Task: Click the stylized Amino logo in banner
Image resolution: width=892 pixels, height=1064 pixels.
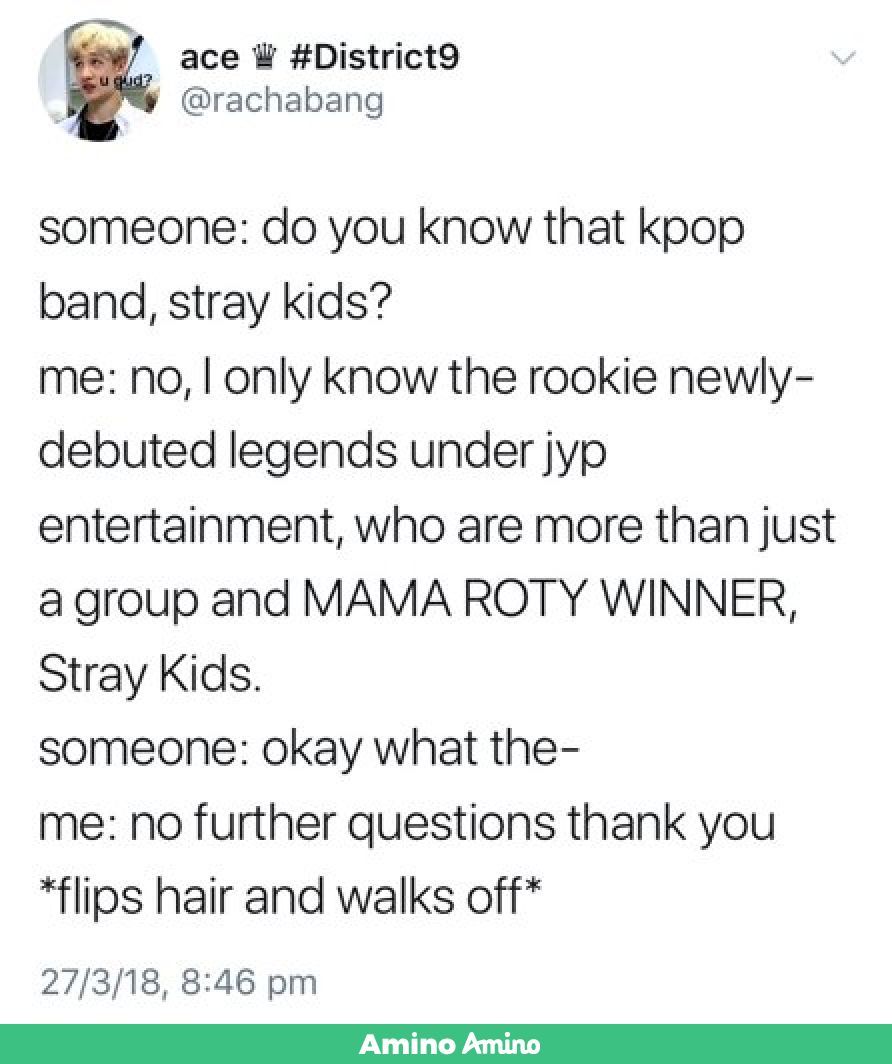Action: tap(501, 1044)
